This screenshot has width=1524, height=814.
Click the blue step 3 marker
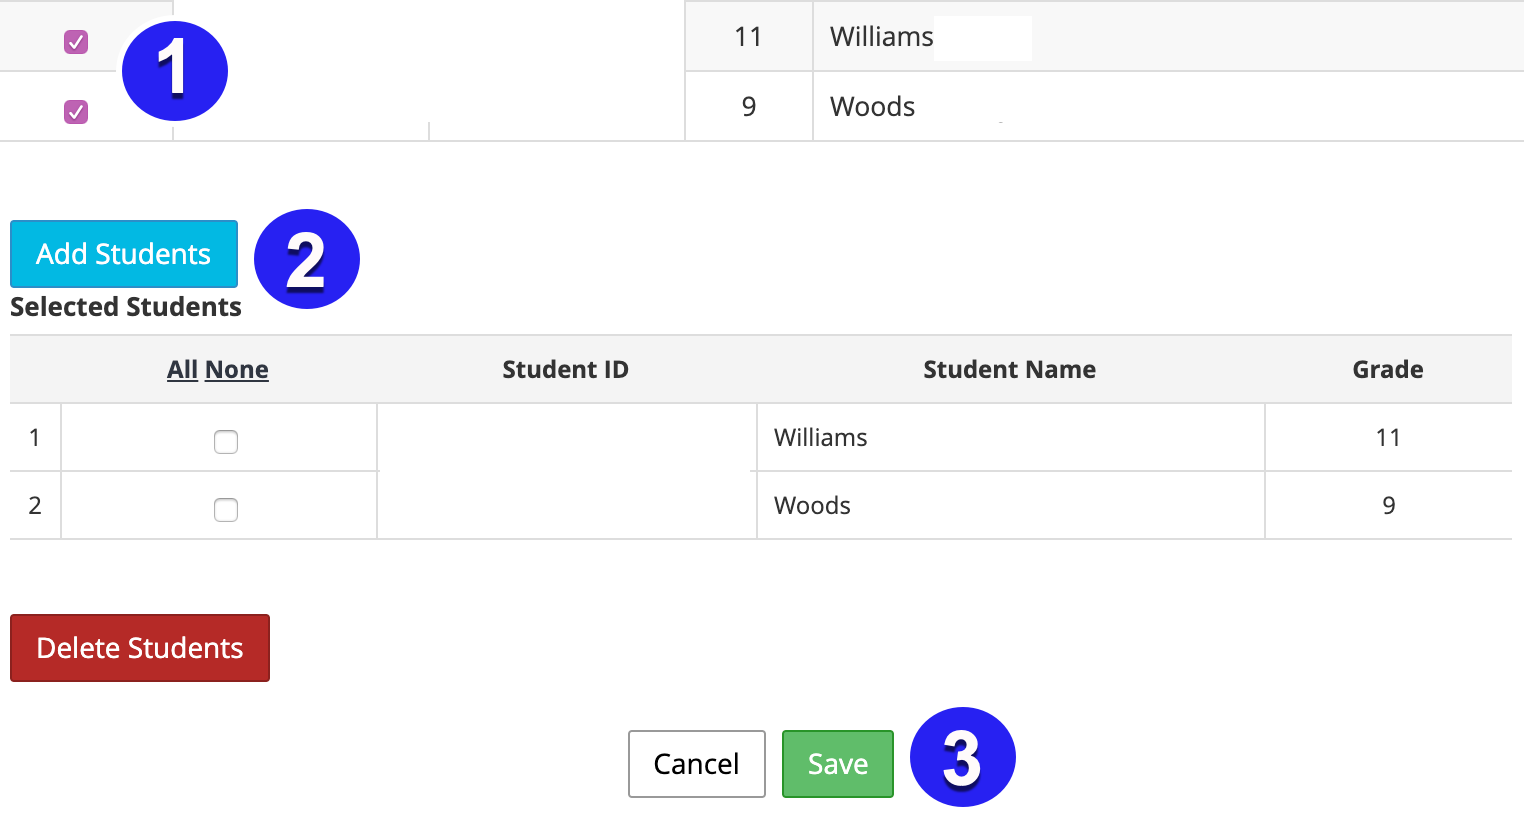pos(963,757)
